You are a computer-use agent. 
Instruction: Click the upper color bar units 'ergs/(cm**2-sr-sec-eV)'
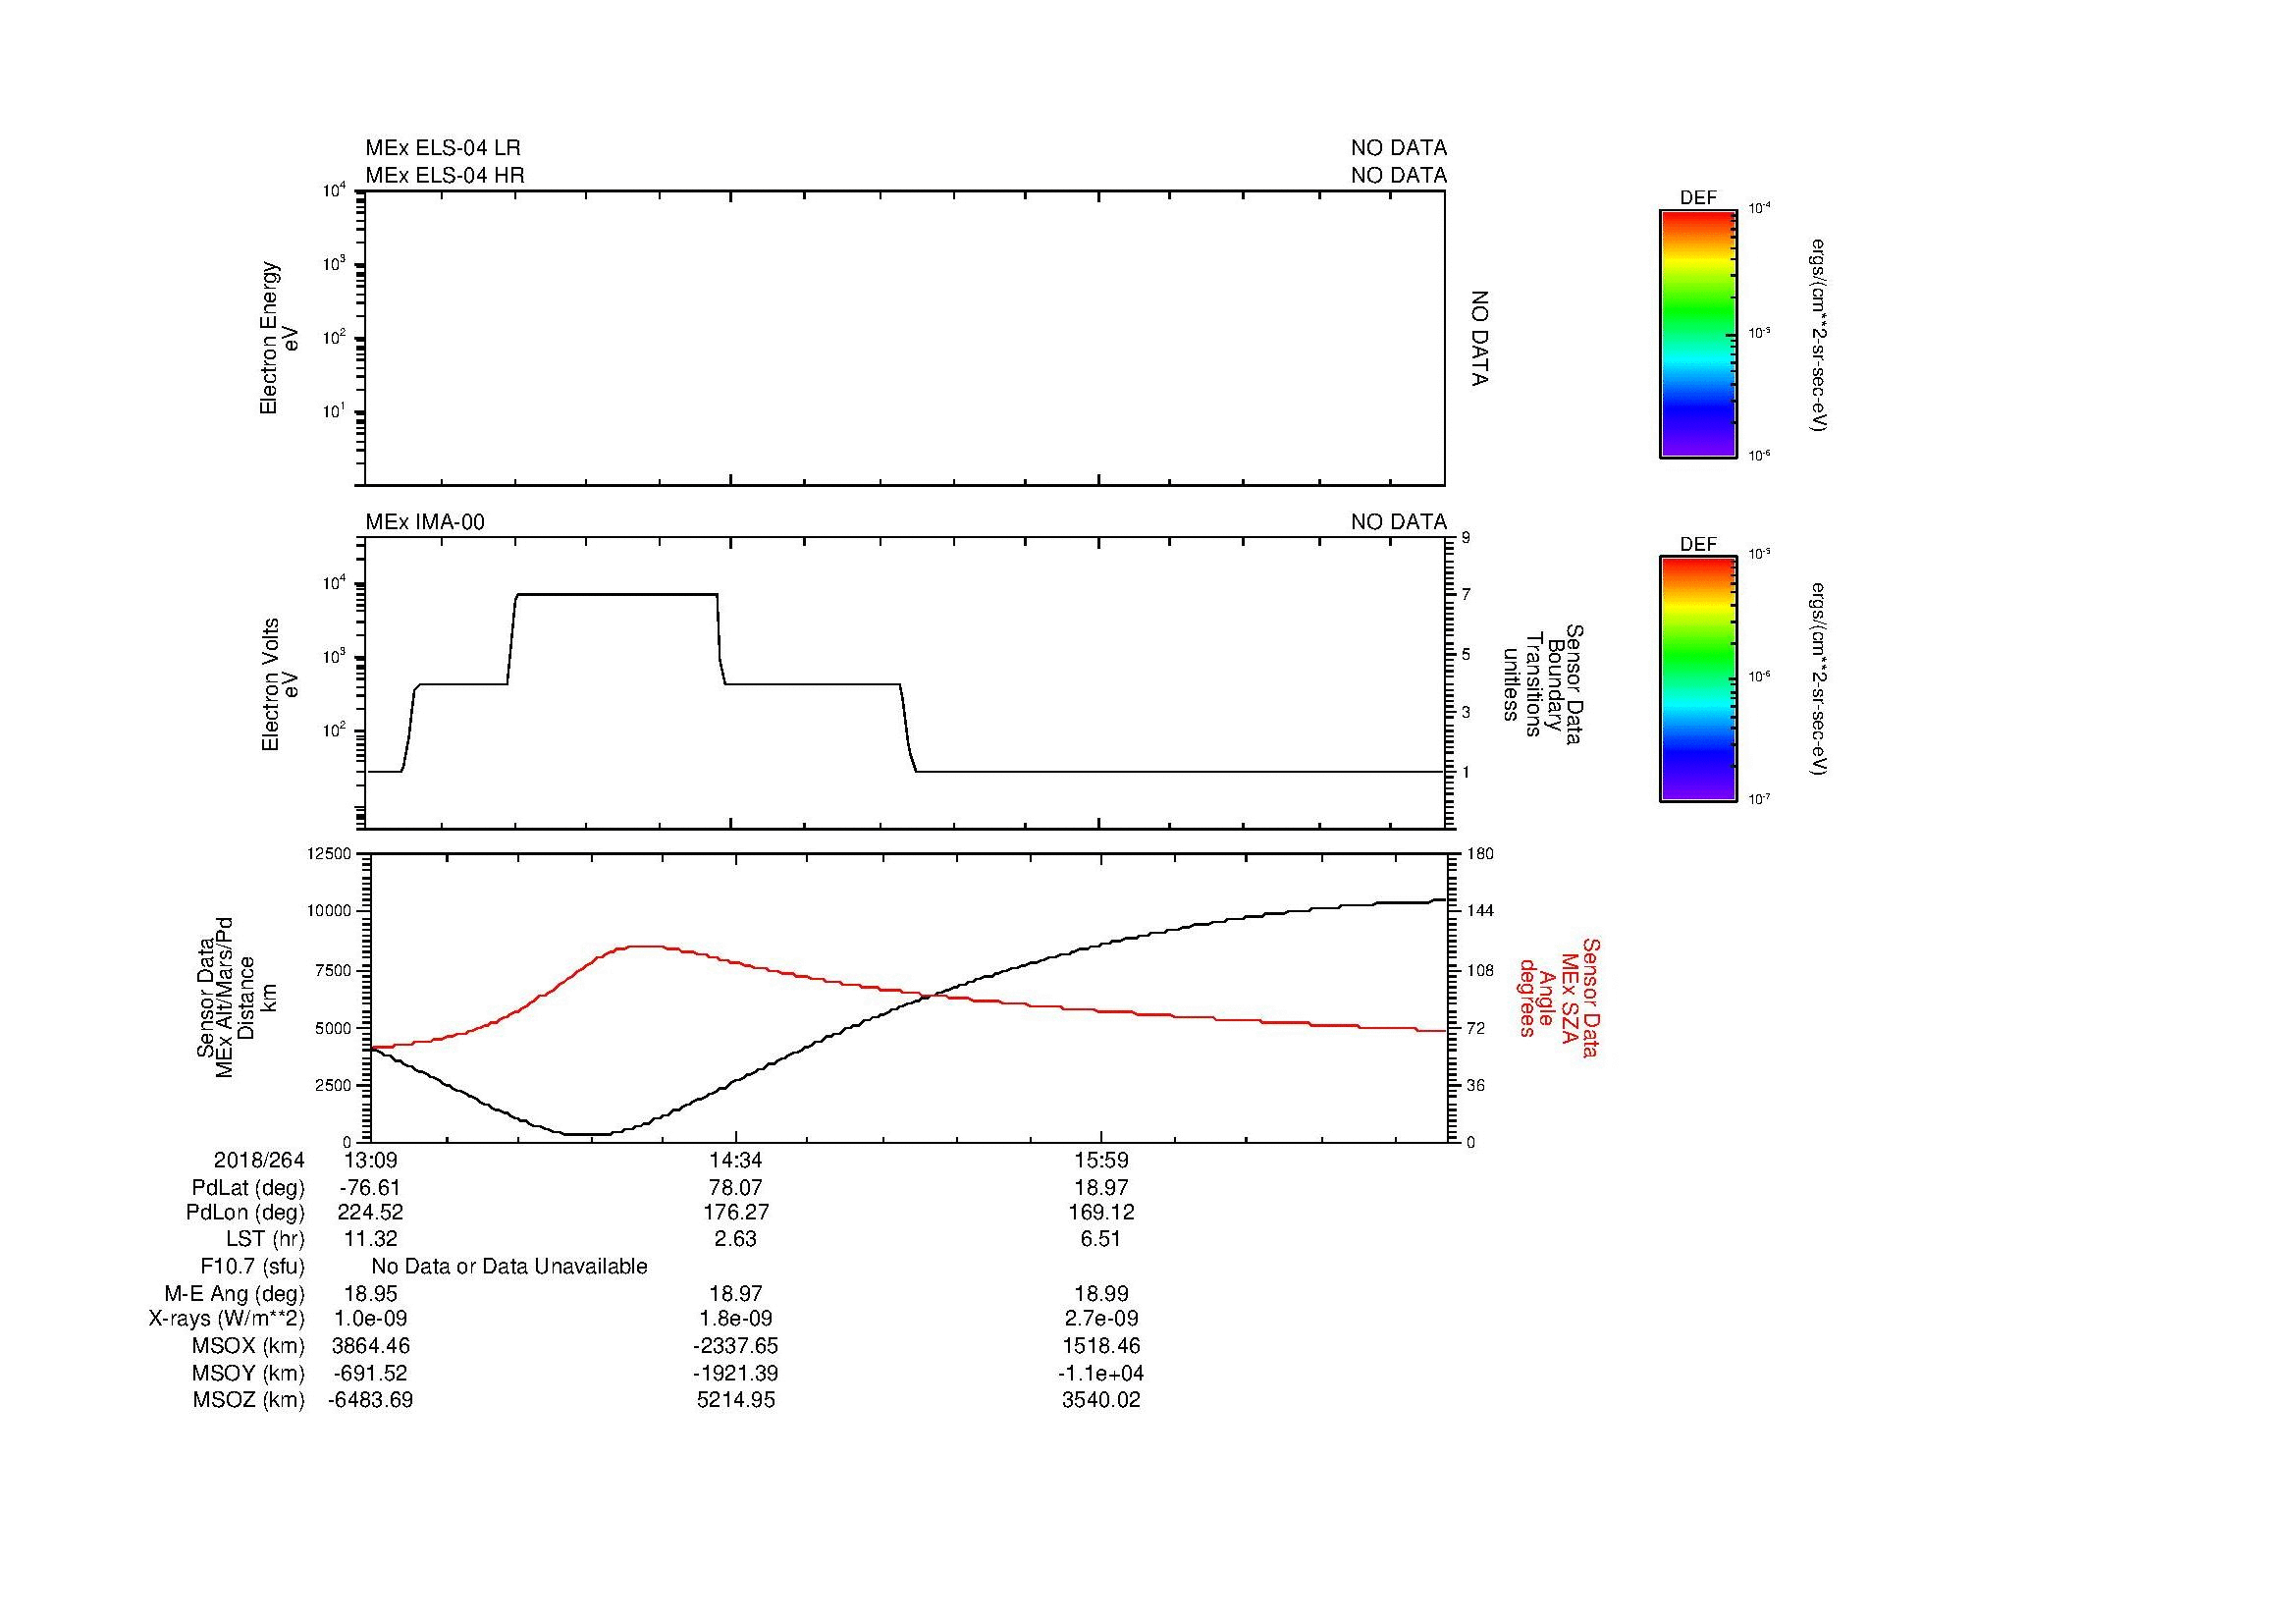(1817, 335)
